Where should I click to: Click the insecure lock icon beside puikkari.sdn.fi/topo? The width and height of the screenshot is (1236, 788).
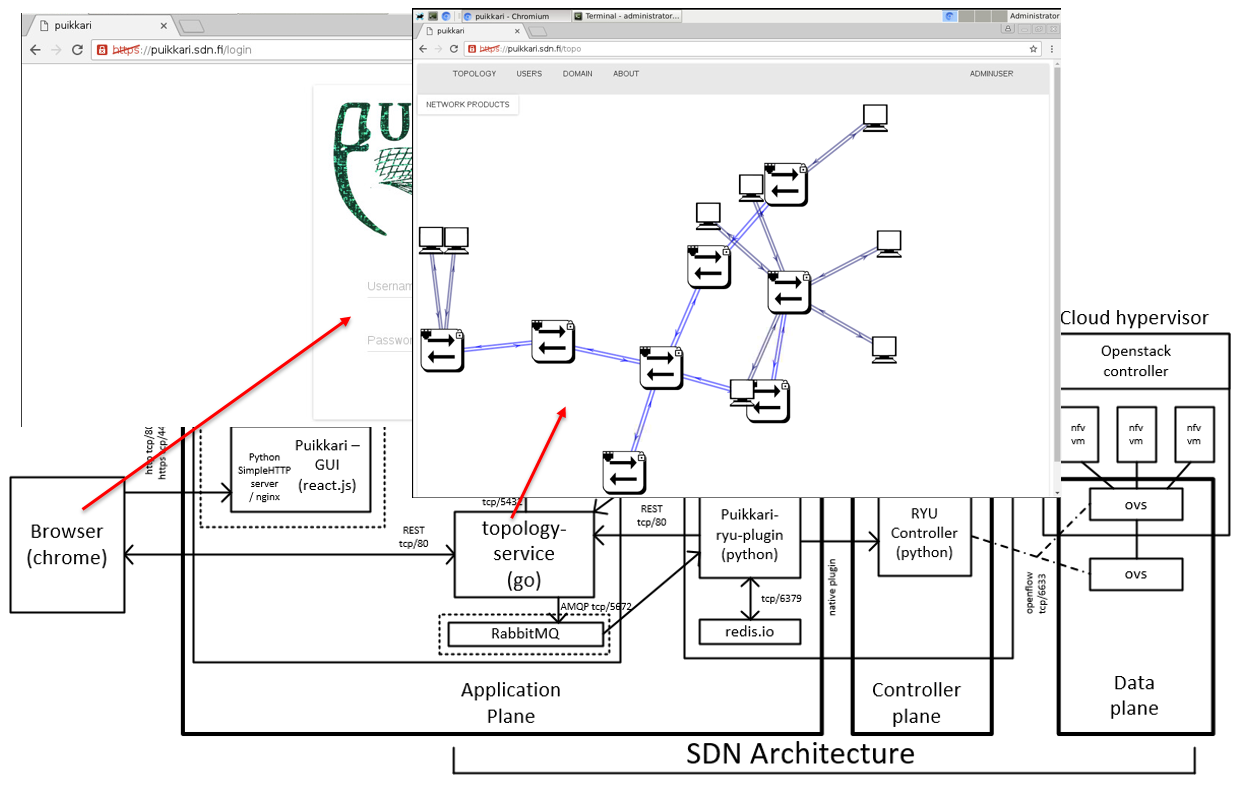[471, 48]
